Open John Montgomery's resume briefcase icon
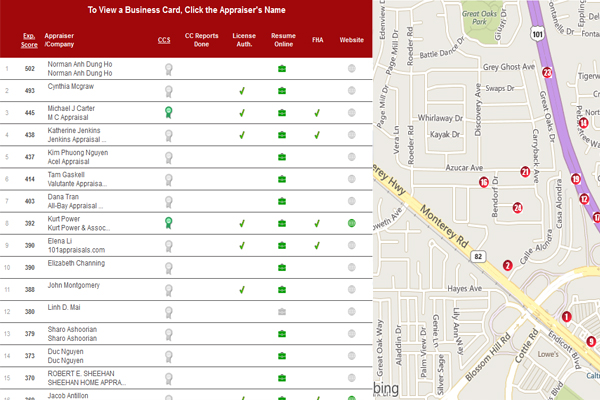This screenshot has height=400, width=600. [x=282, y=290]
